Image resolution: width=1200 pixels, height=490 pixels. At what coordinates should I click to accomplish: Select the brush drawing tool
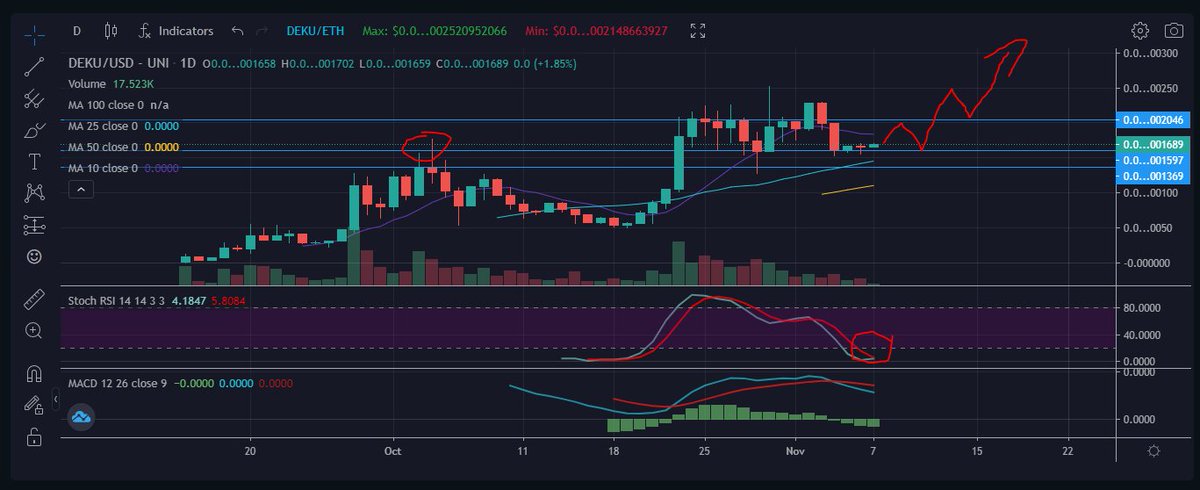[x=34, y=130]
